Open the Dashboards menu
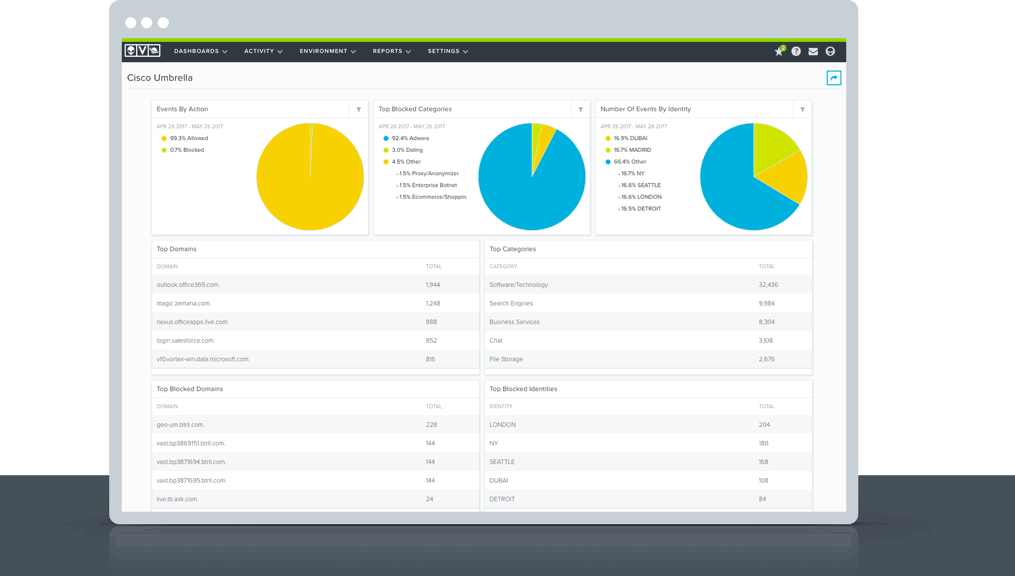The image size is (1015, 576). [x=201, y=51]
